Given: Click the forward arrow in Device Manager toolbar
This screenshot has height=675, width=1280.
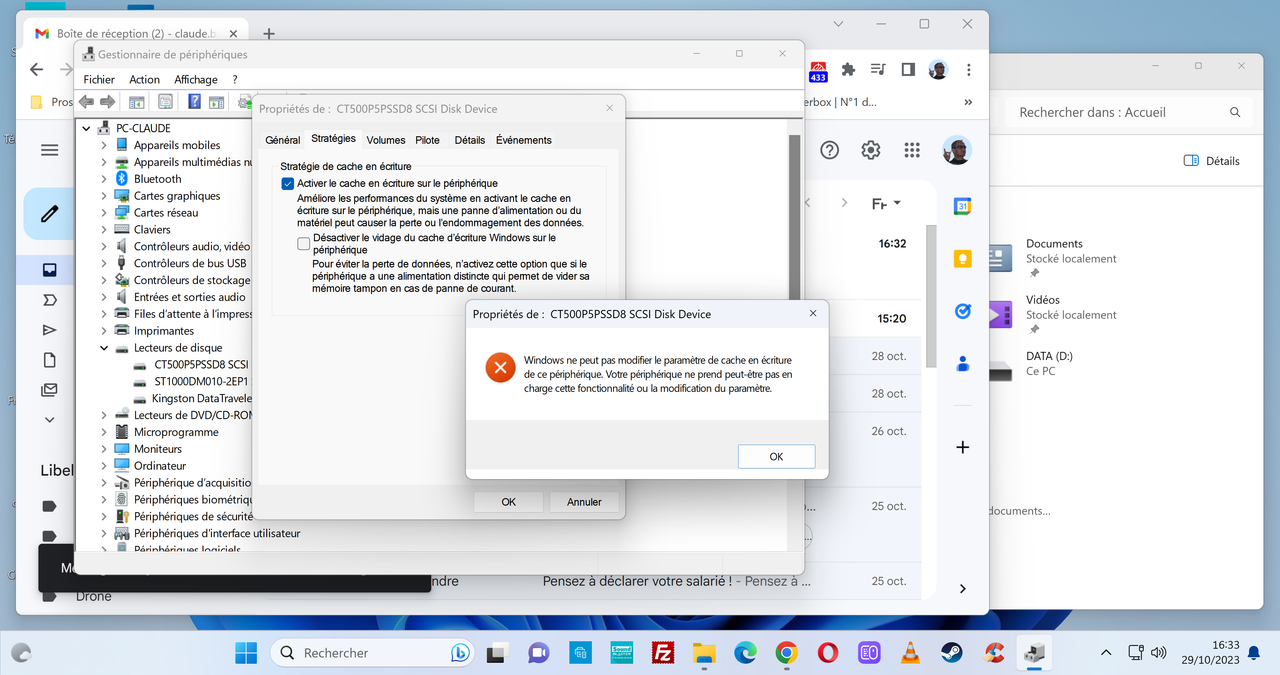Looking at the screenshot, I should [x=107, y=101].
